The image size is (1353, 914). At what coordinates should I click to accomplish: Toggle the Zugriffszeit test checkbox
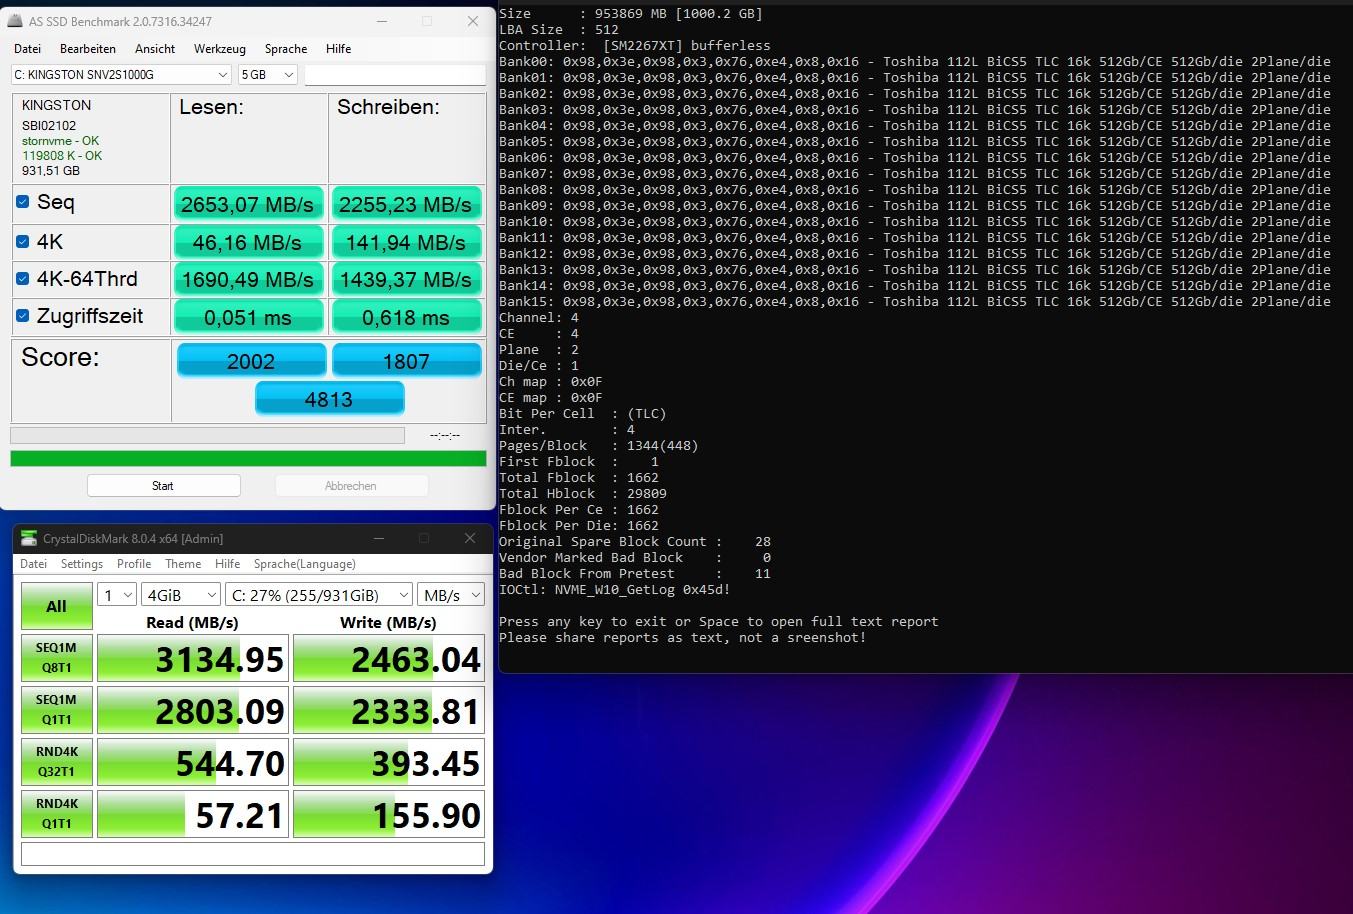point(23,316)
